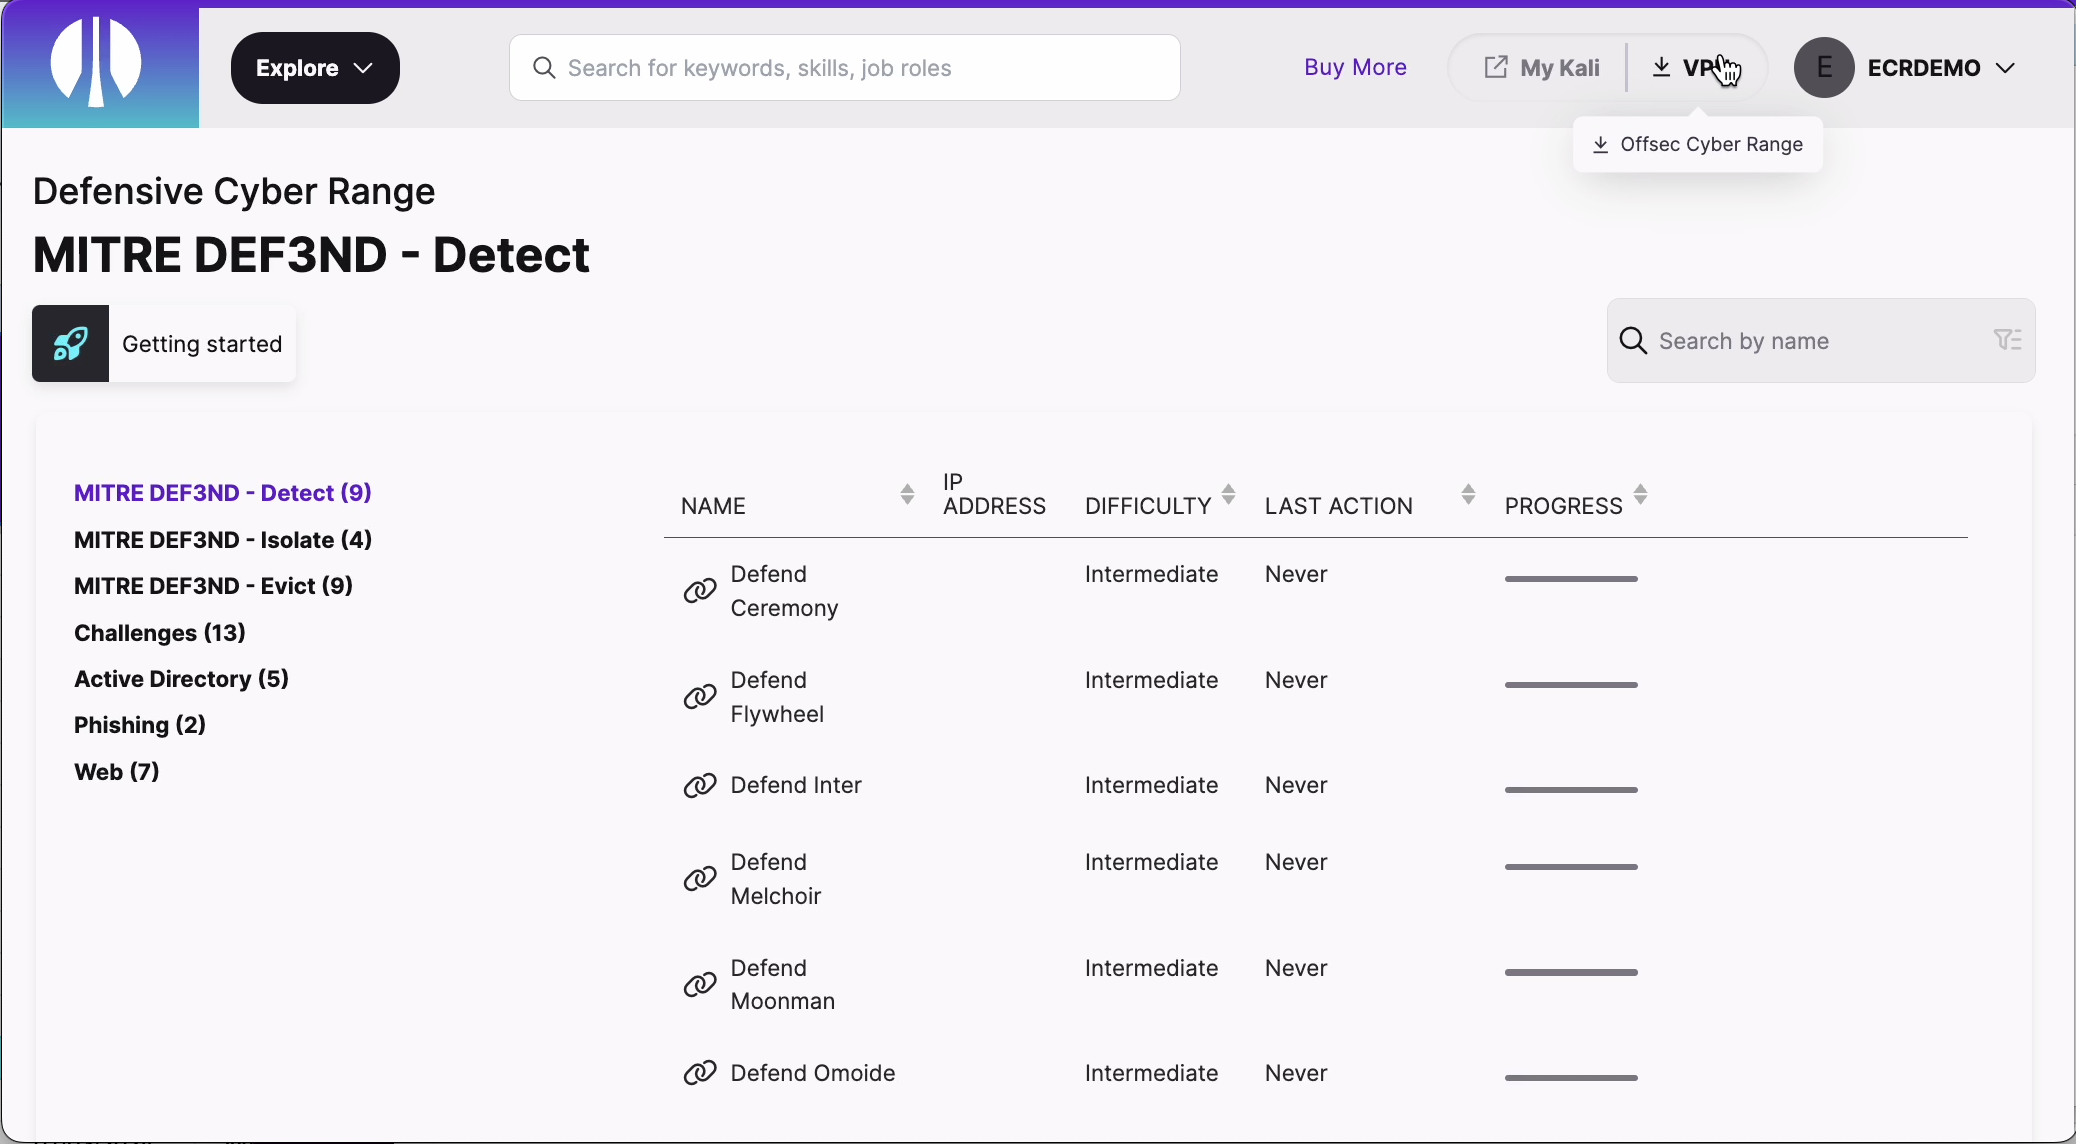Open the Defend Omoide machine
The height and width of the screenshot is (1144, 2076).
812,1073
